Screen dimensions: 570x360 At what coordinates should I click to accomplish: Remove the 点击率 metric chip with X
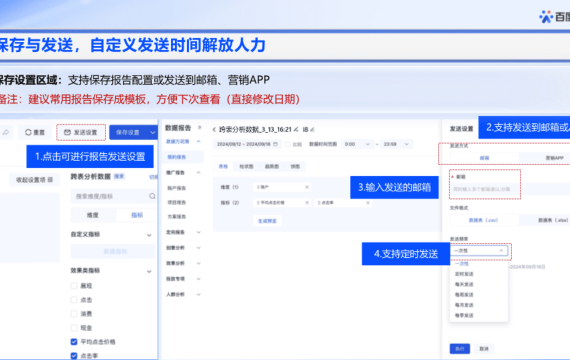368,203
